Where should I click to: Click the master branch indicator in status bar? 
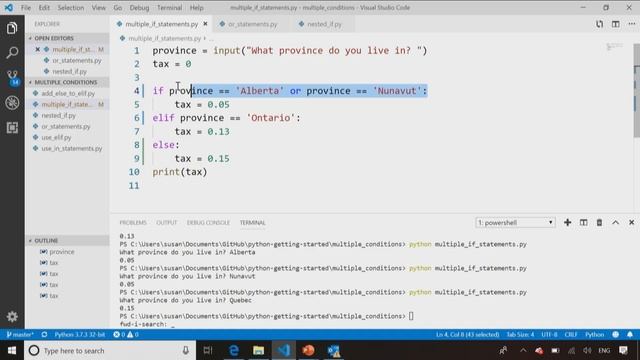[20, 334]
